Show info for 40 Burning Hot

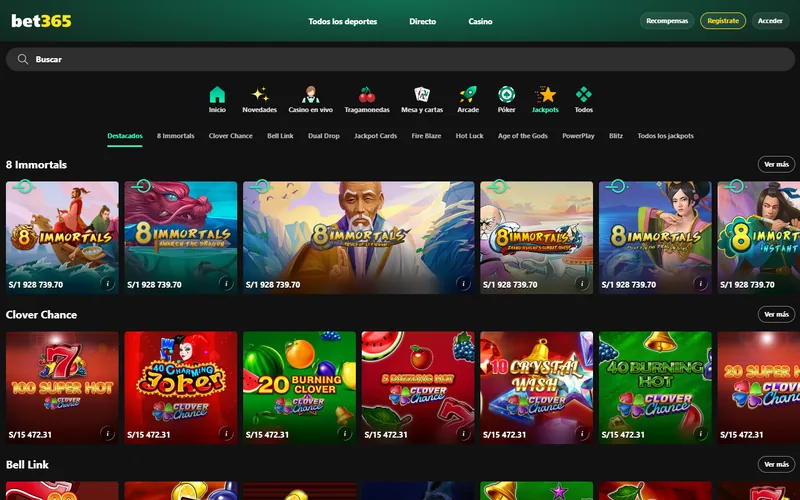click(701, 434)
